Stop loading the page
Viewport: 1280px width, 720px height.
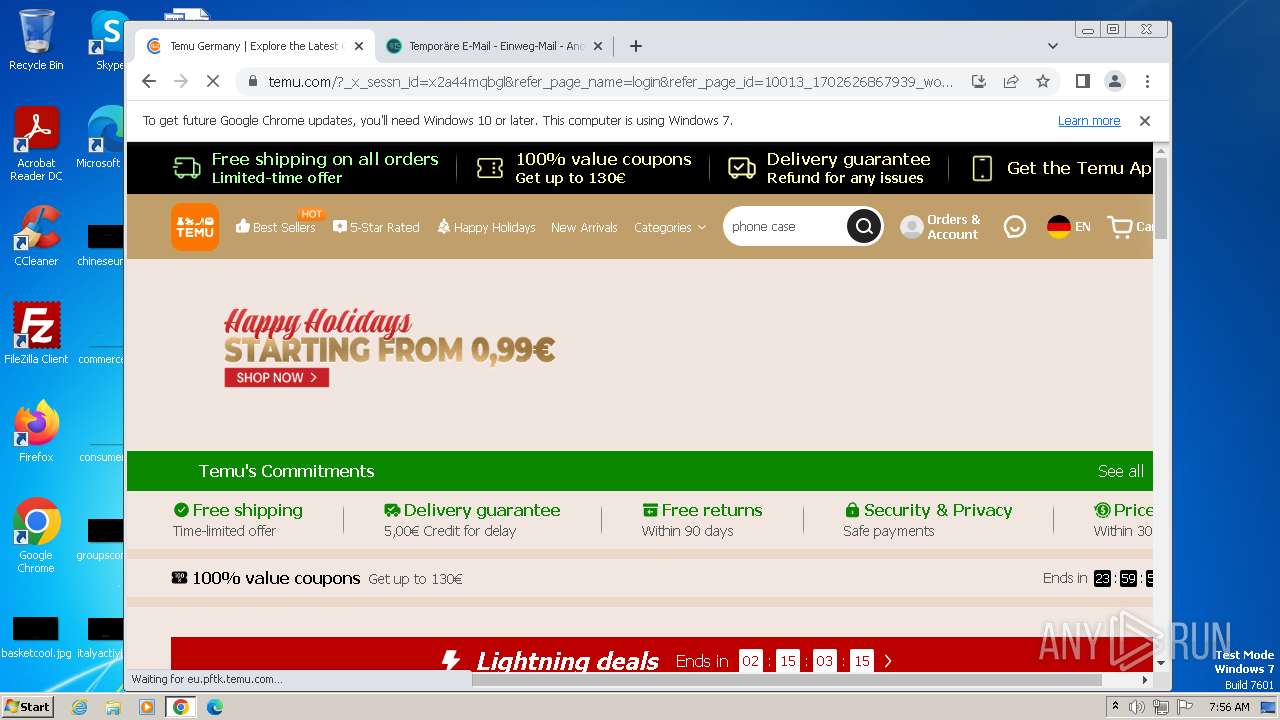(x=213, y=82)
